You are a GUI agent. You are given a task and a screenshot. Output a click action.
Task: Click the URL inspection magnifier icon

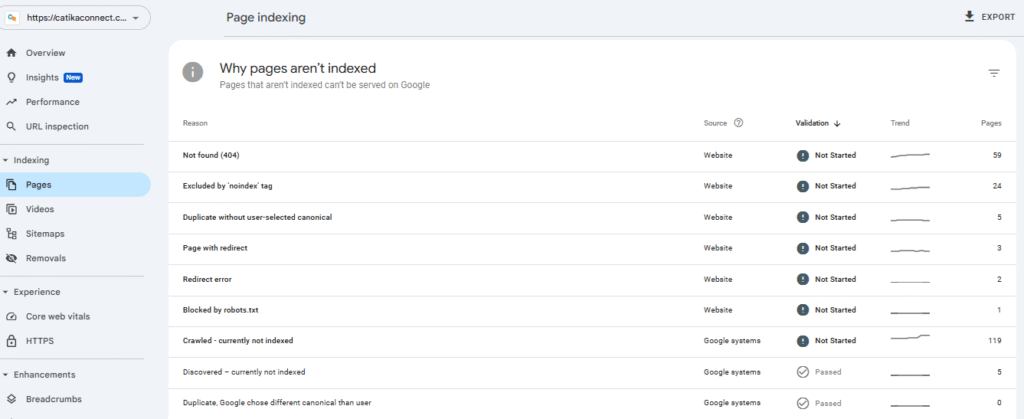tap(11, 127)
